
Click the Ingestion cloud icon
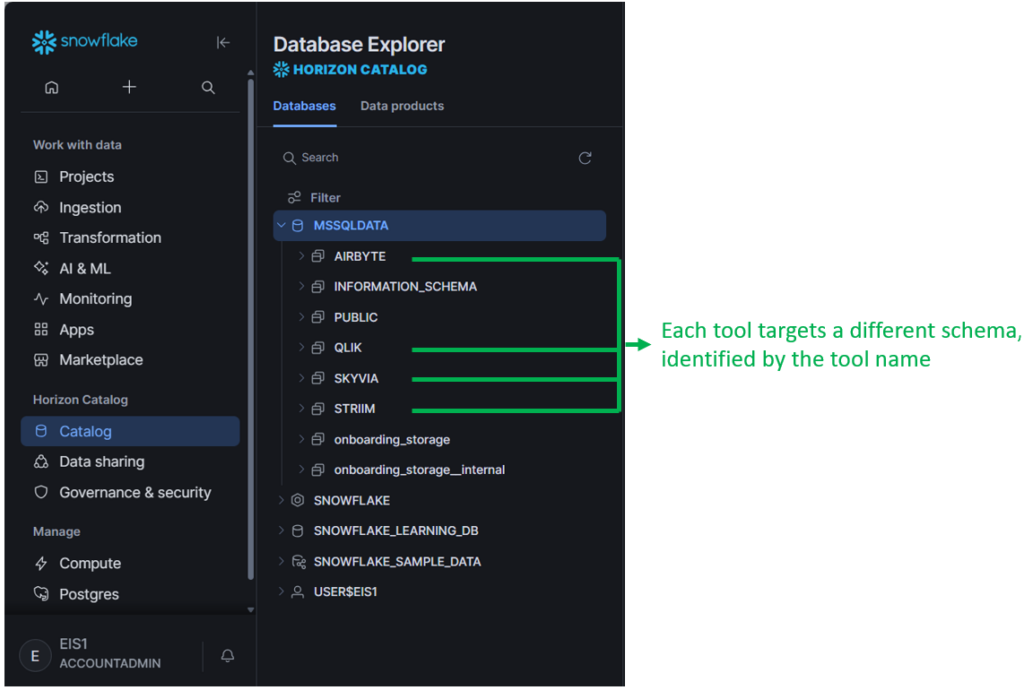tap(41, 208)
